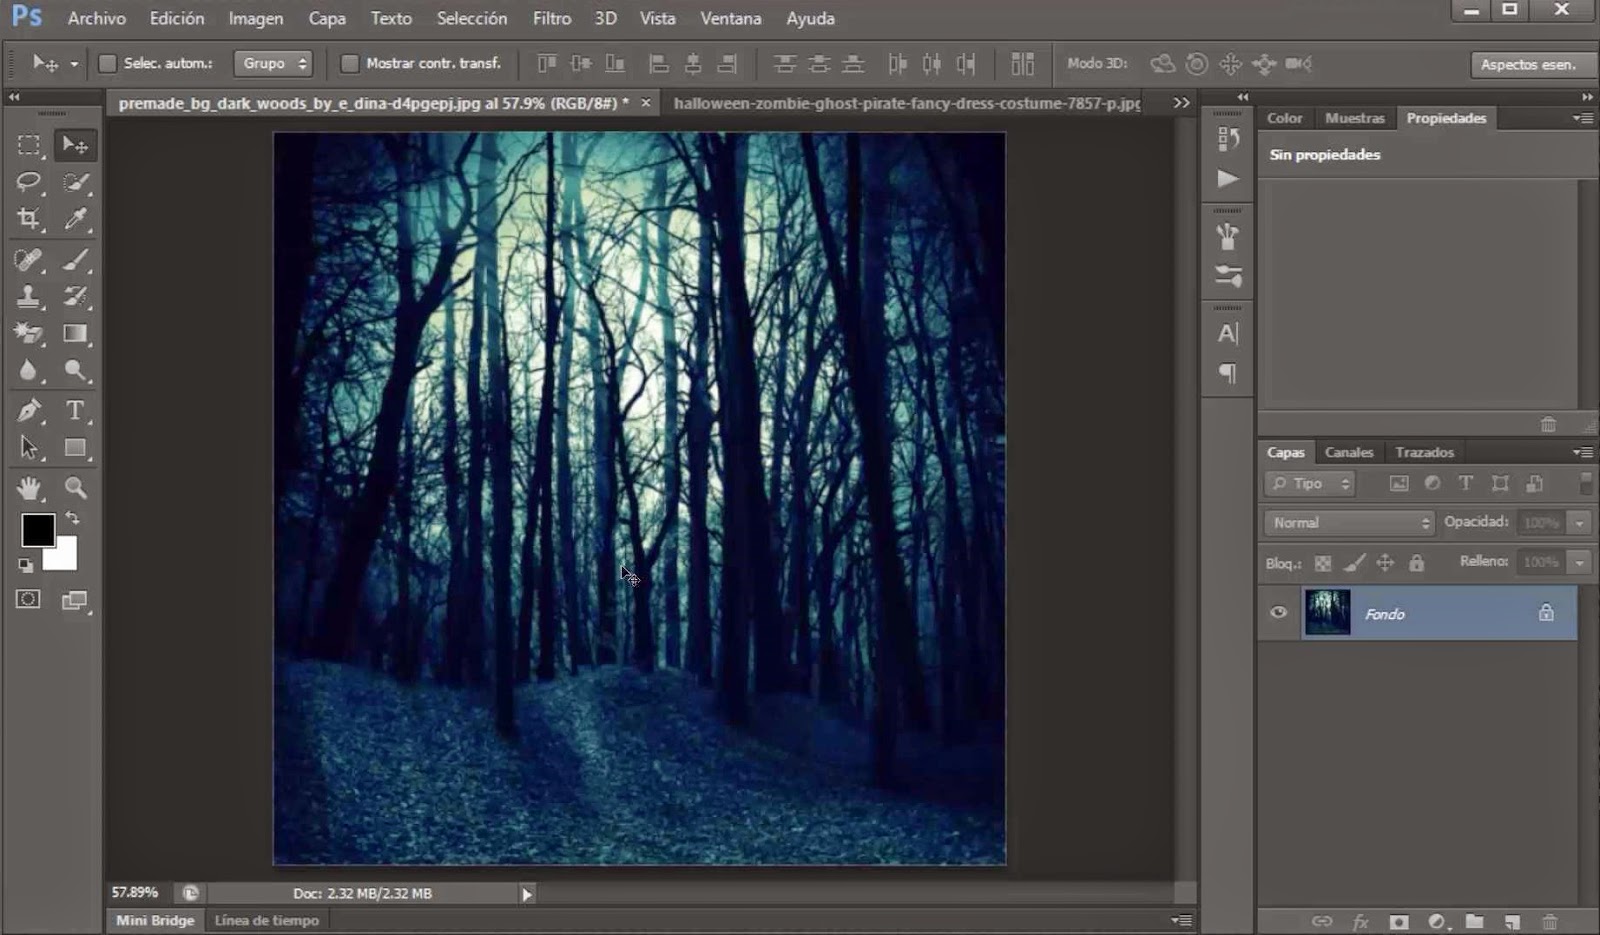This screenshot has height=935, width=1600.
Task: Open the Línea de tiempo tab
Action: 267,920
